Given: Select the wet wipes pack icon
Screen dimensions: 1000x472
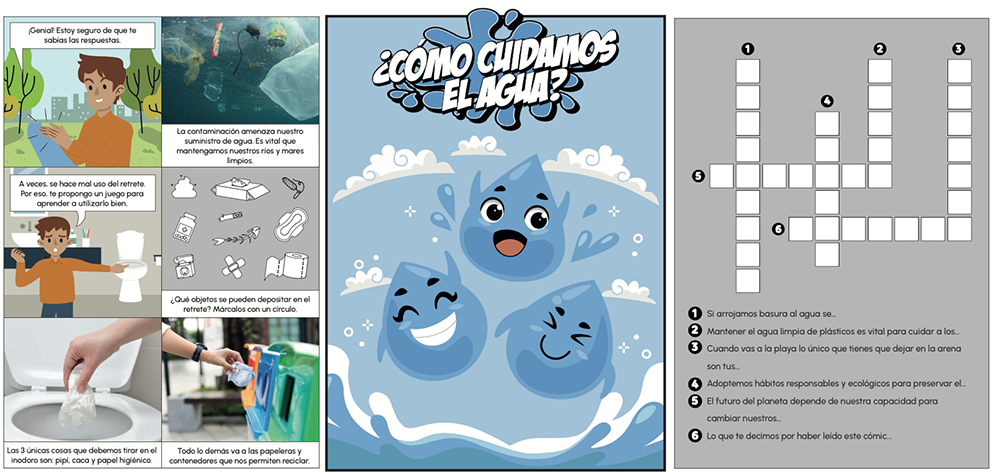Looking at the screenshot, I should [x=237, y=187].
